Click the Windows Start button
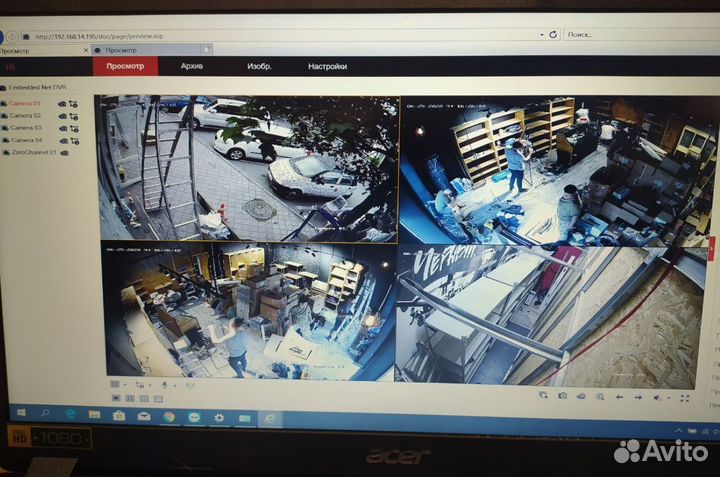 [19, 413]
